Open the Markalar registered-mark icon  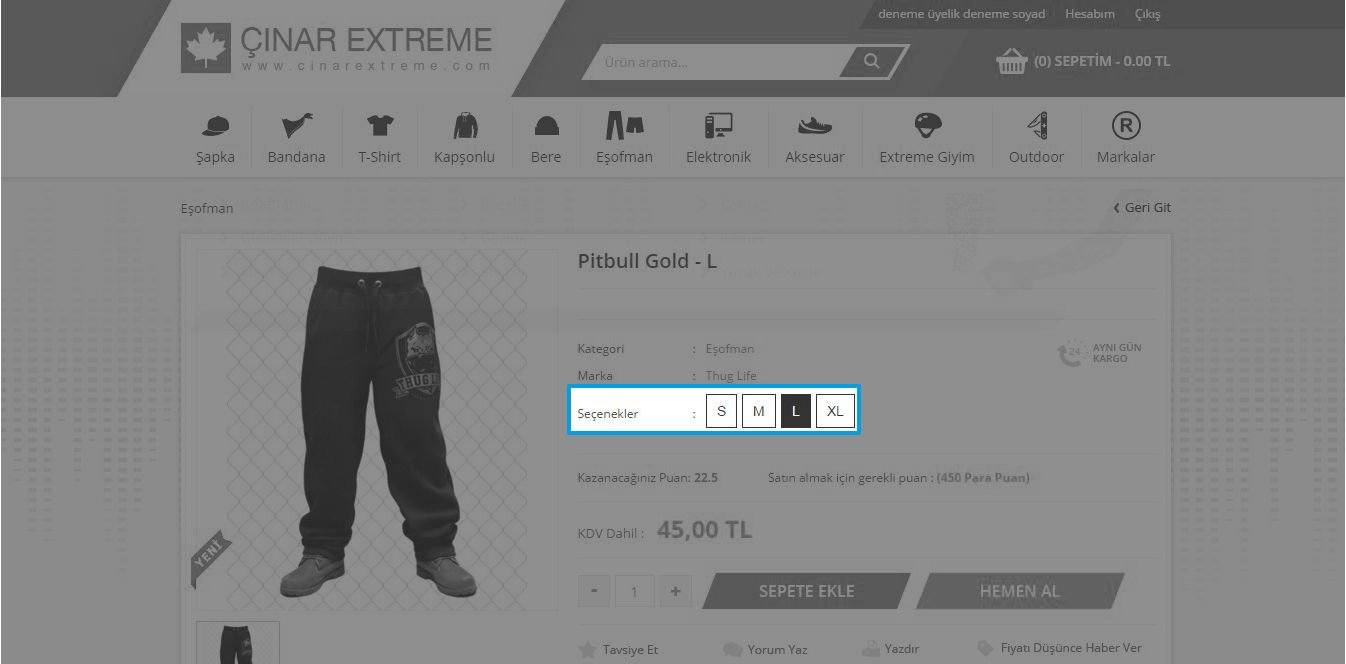click(1126, 125)
